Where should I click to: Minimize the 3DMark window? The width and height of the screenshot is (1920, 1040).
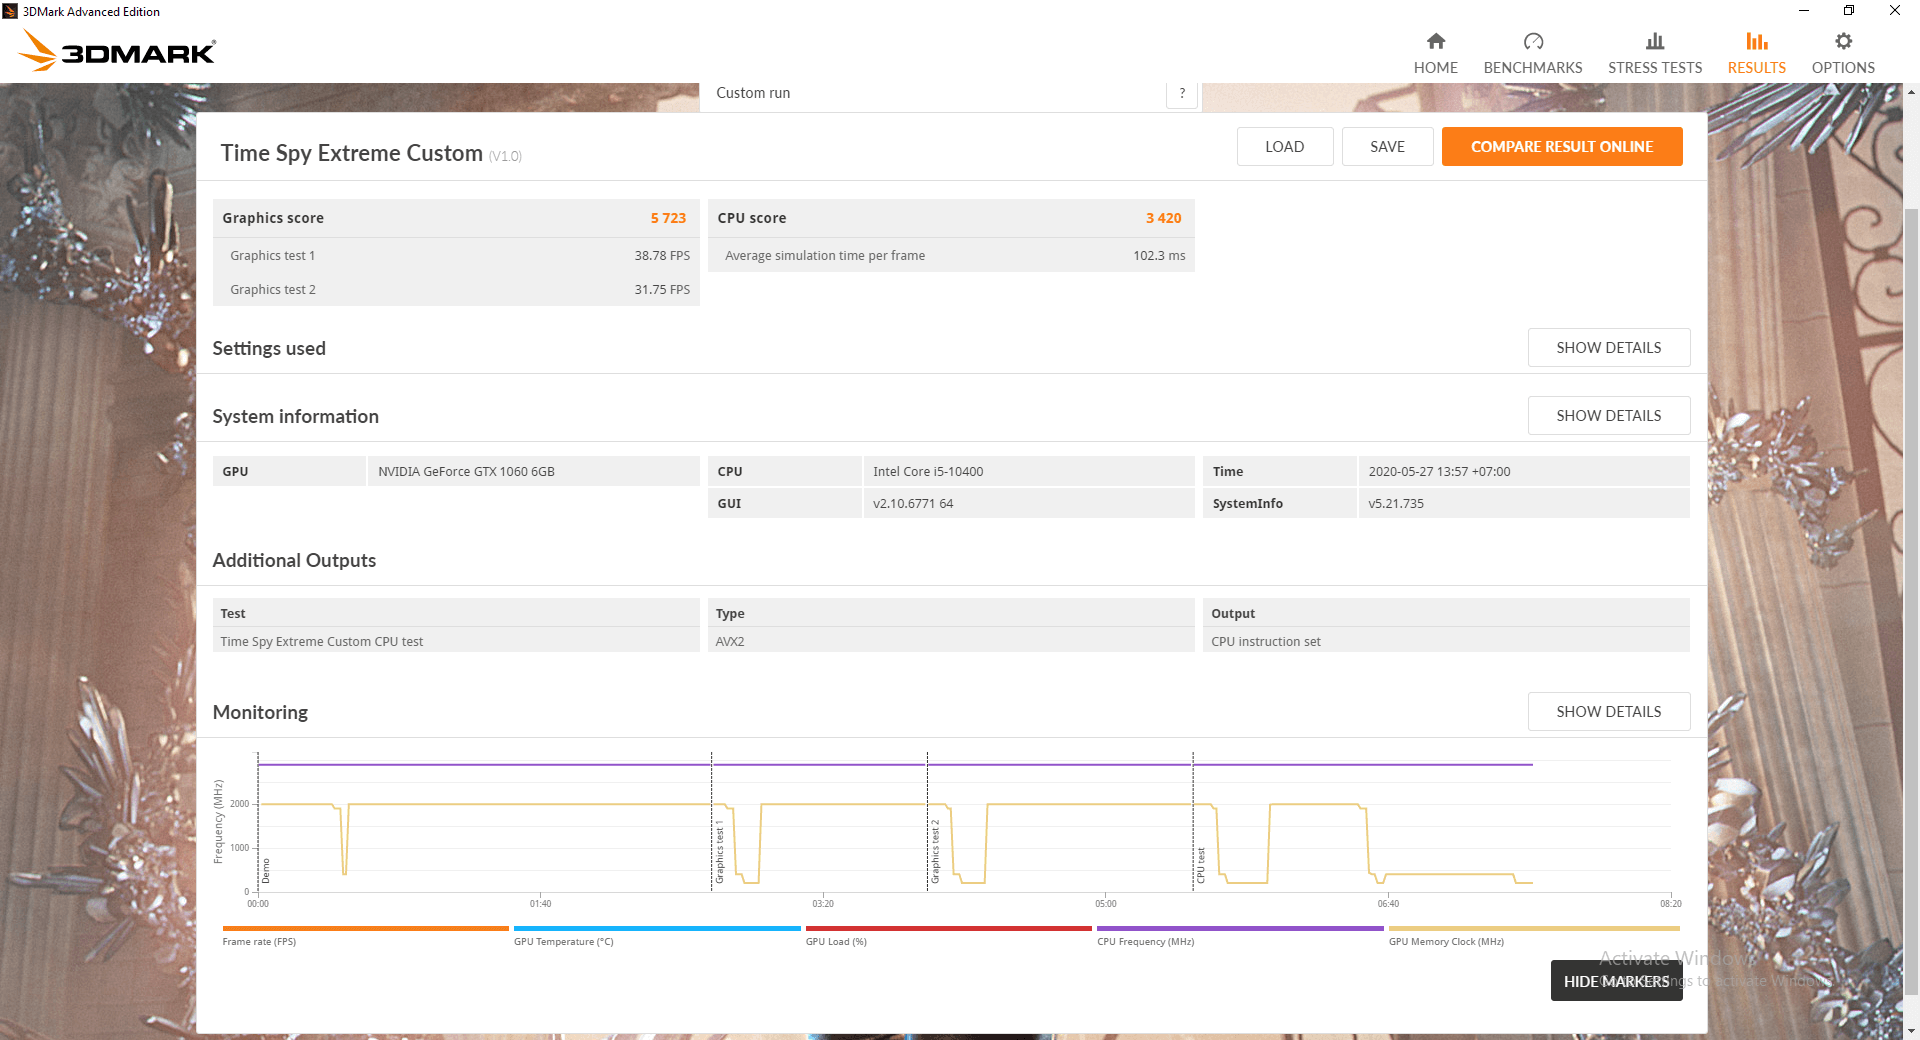pyautogui.click(x=1803, y=11)
